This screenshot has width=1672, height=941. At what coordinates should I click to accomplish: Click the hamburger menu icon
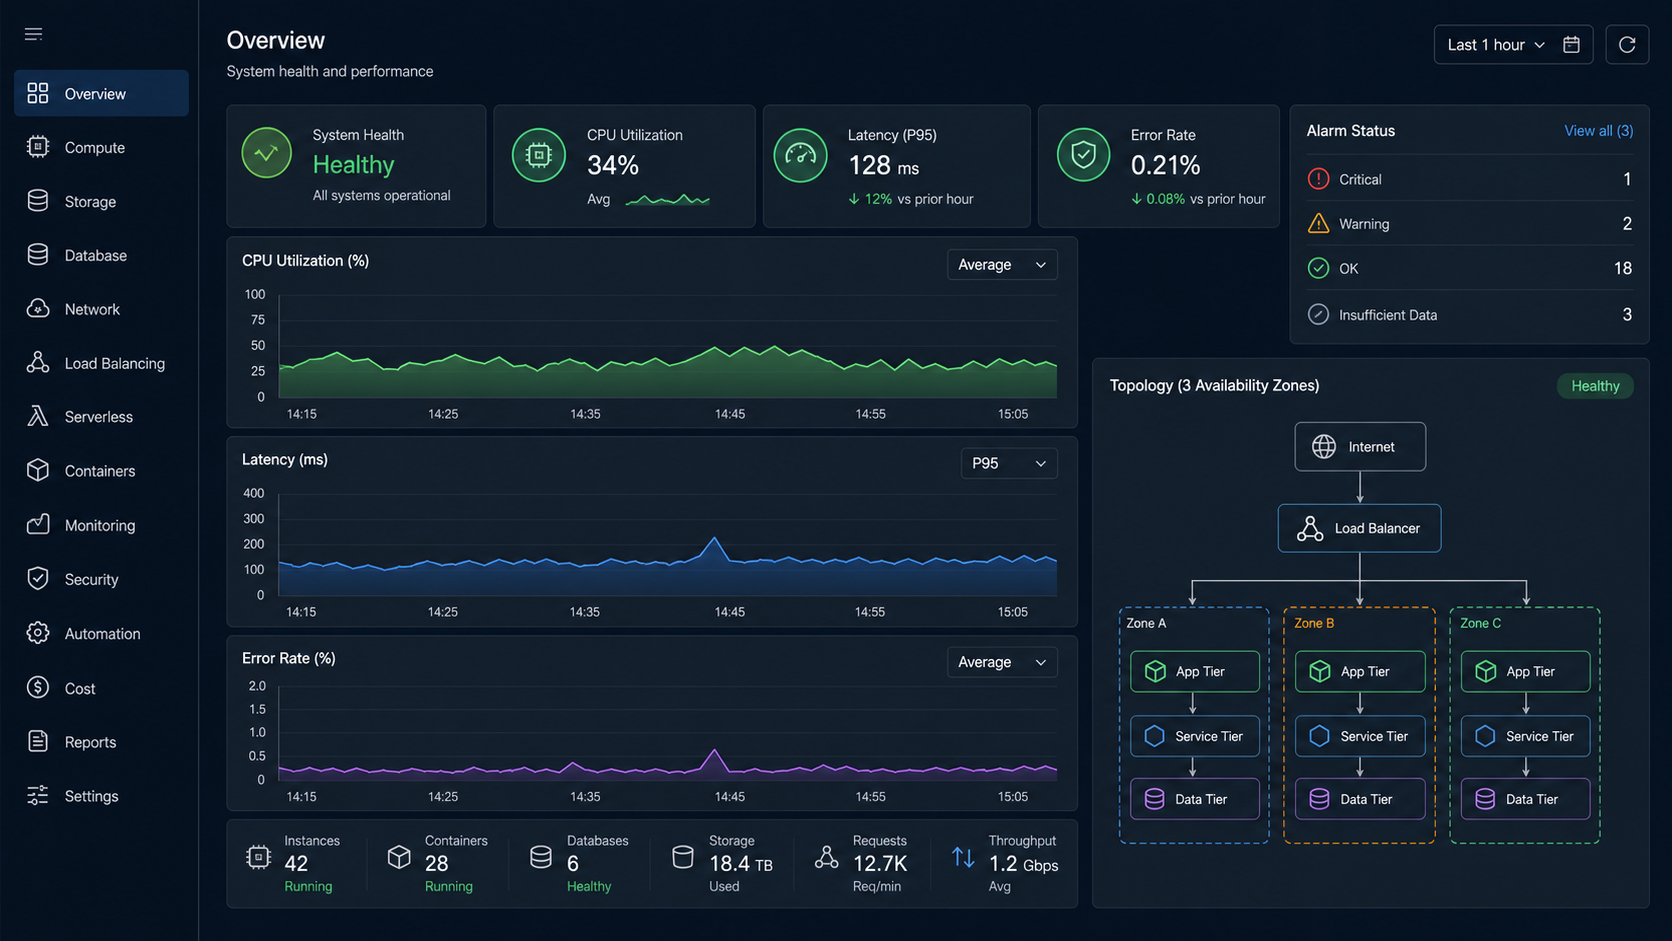tap(33, 34)
